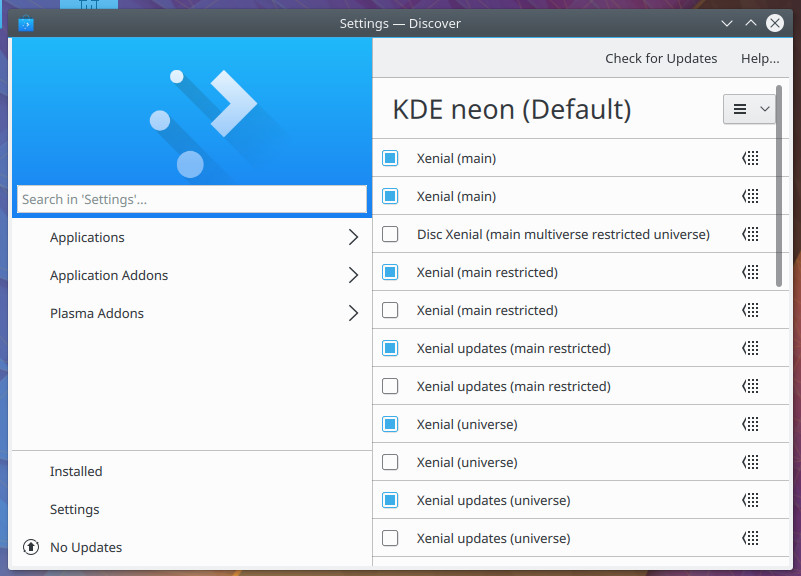Click drag handle of unchecked Xenial (universe) row
Viewport: 801px width, 576px height.
pos(750,462)
